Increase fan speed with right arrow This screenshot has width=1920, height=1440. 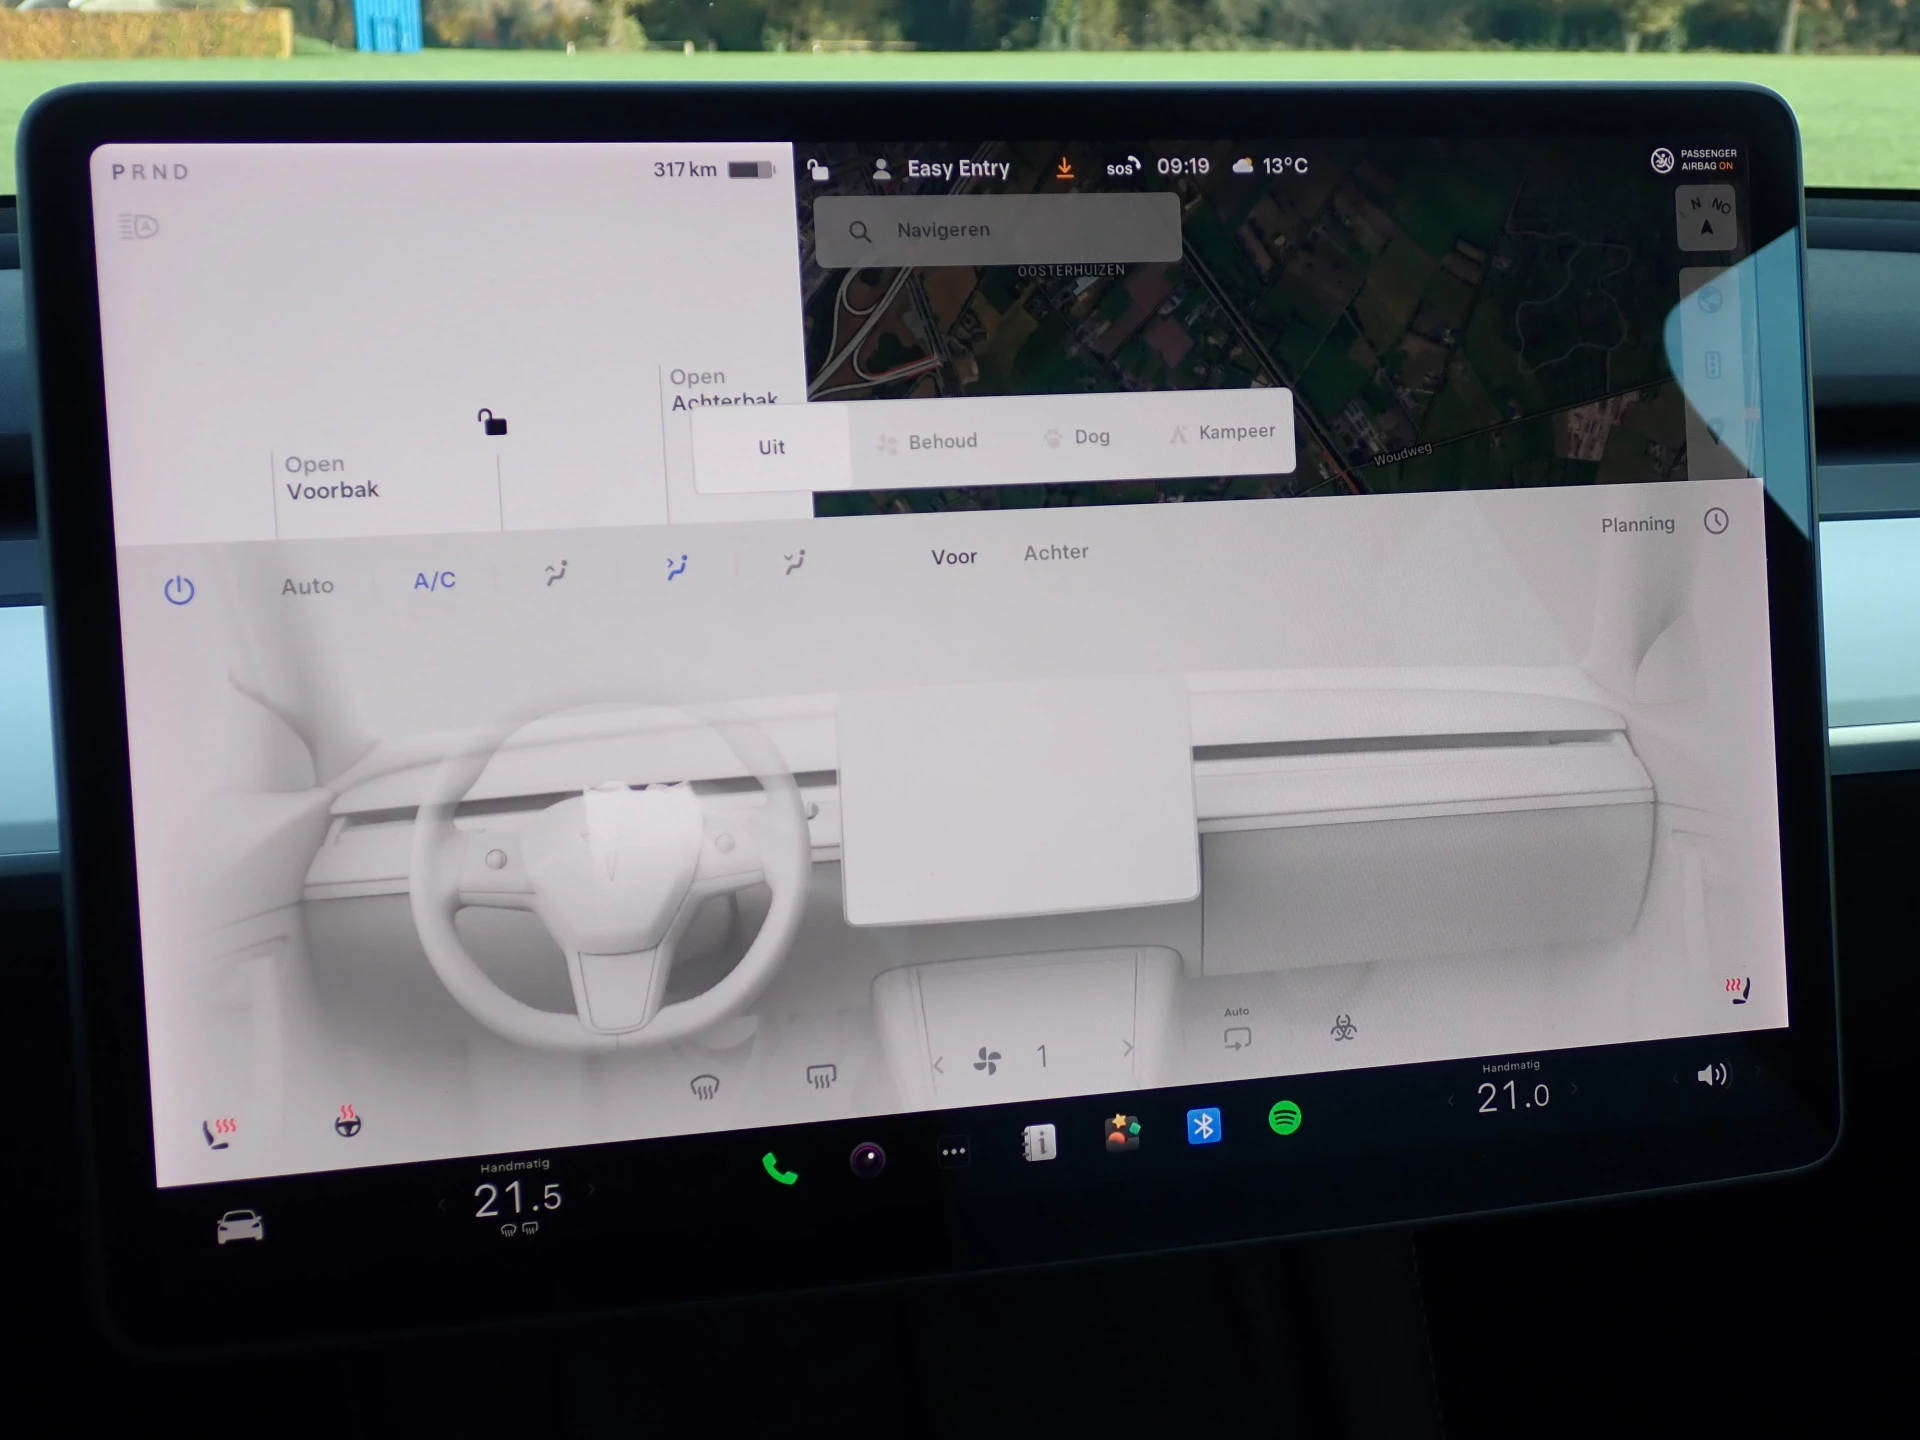pos(1128,1048)
